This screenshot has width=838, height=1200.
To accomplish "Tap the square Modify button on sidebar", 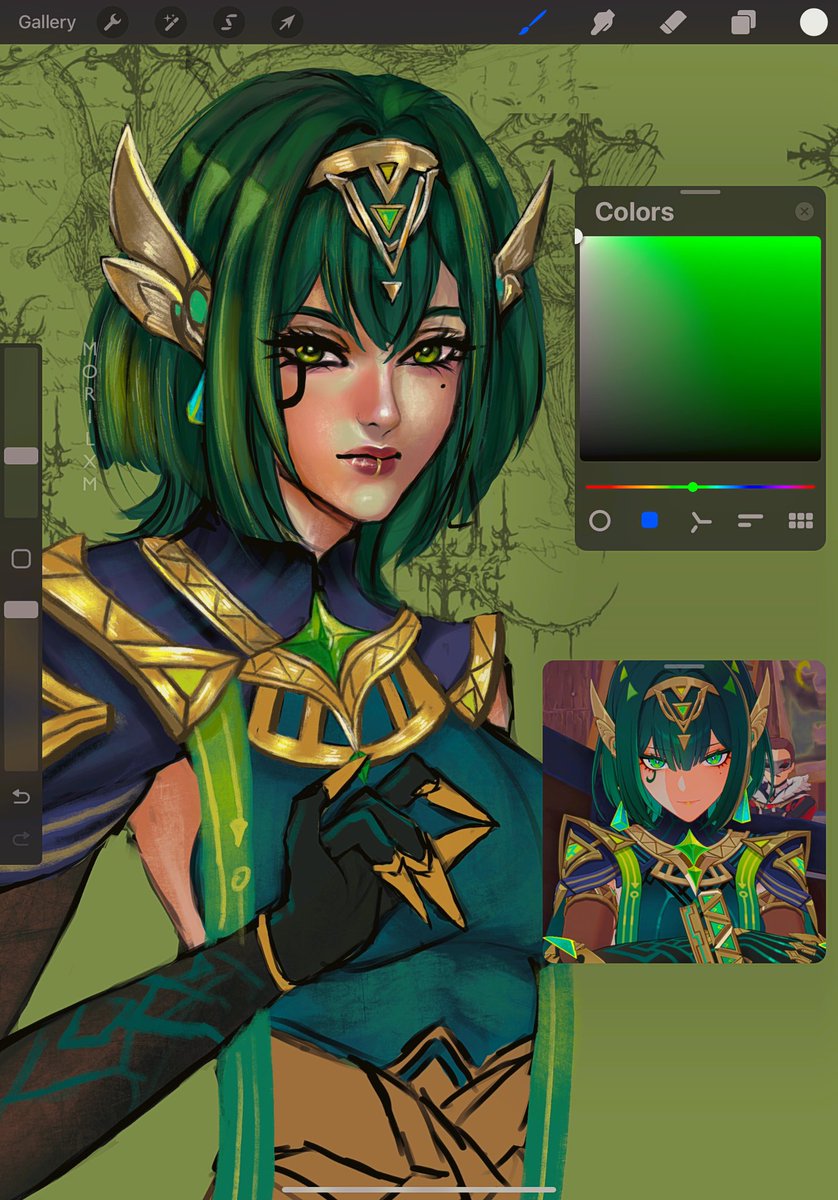I will (x=21, y=559).
